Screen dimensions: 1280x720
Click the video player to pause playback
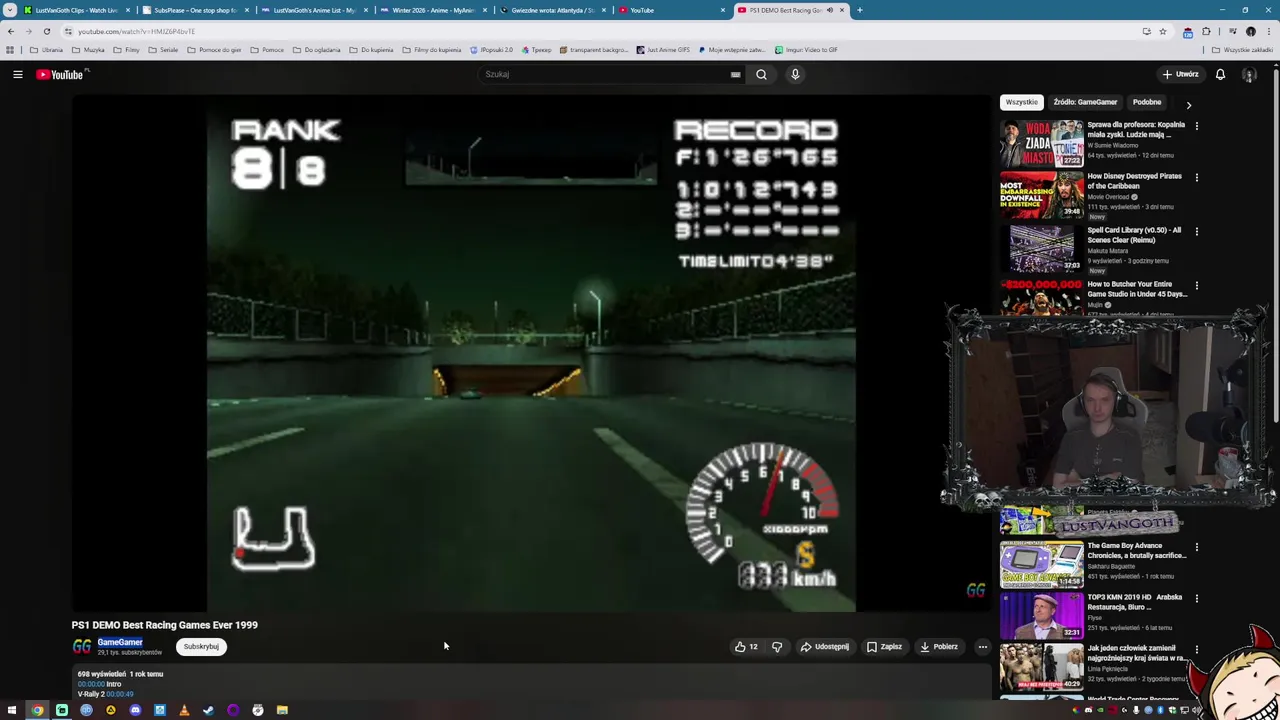coord(531,355)
